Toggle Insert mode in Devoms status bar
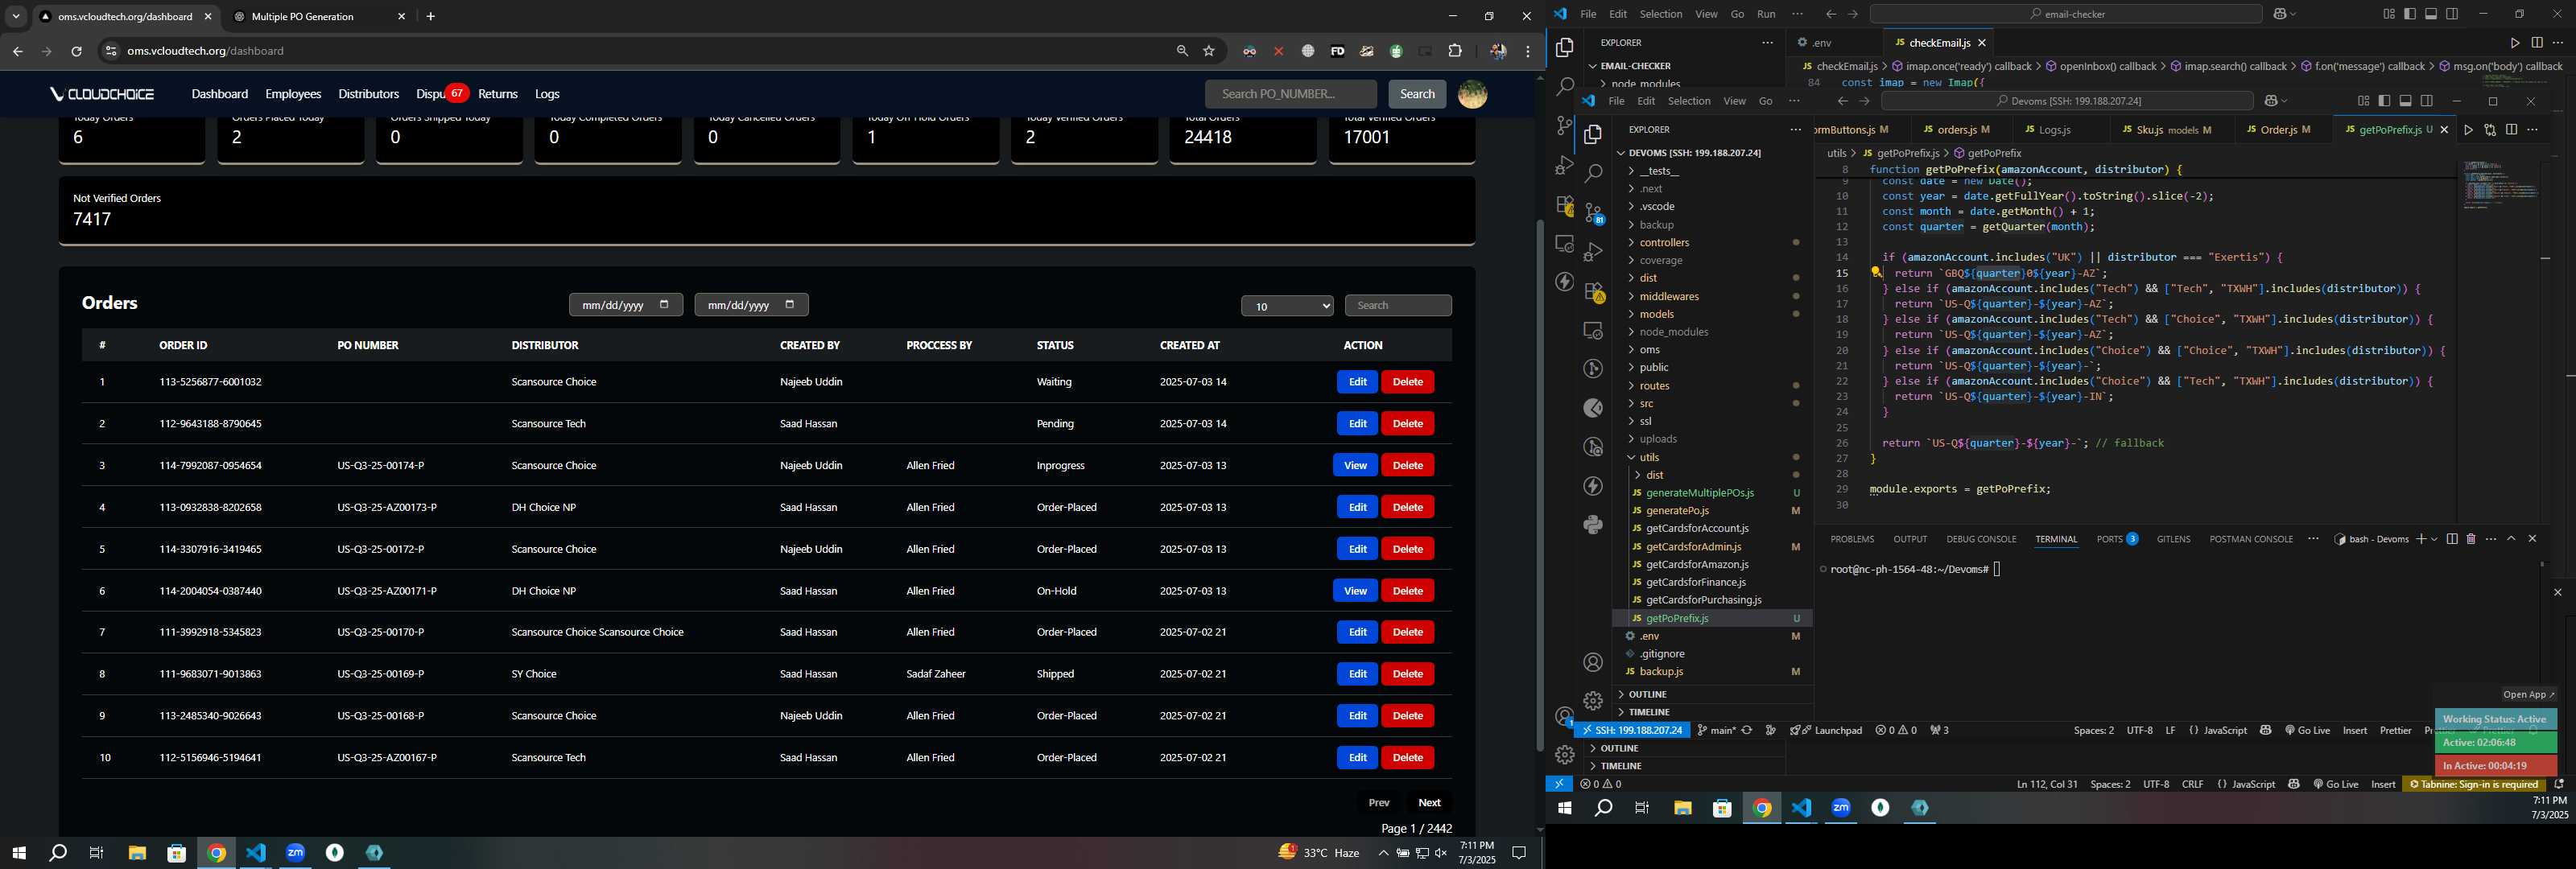The height and width of the screenshot is (869, 2576). (2355, 731)
